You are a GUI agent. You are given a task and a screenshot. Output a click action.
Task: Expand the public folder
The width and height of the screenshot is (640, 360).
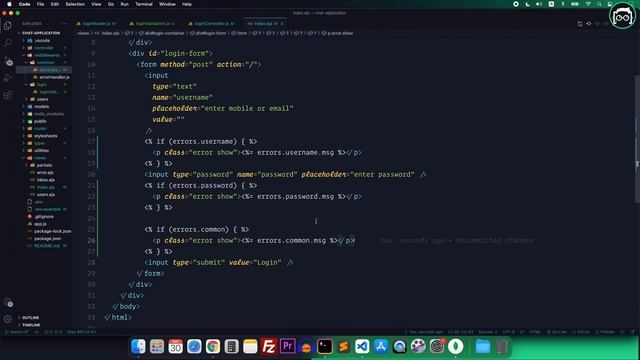[x=40, y=121]
